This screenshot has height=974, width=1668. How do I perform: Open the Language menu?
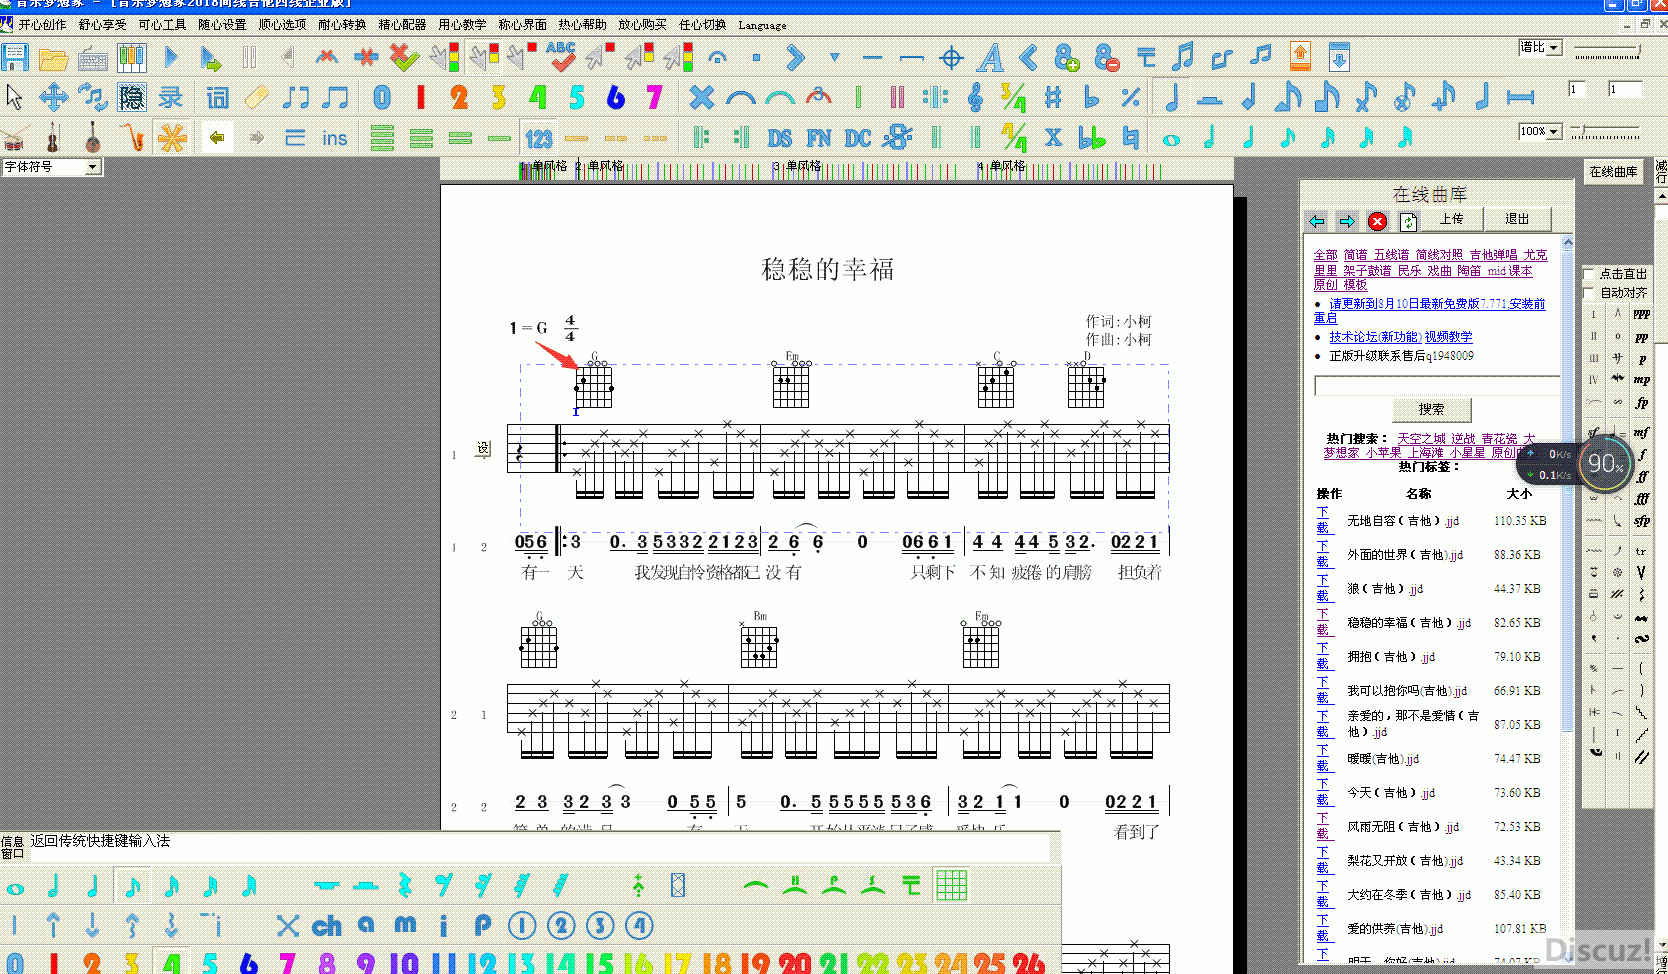[x=762, y=25]
